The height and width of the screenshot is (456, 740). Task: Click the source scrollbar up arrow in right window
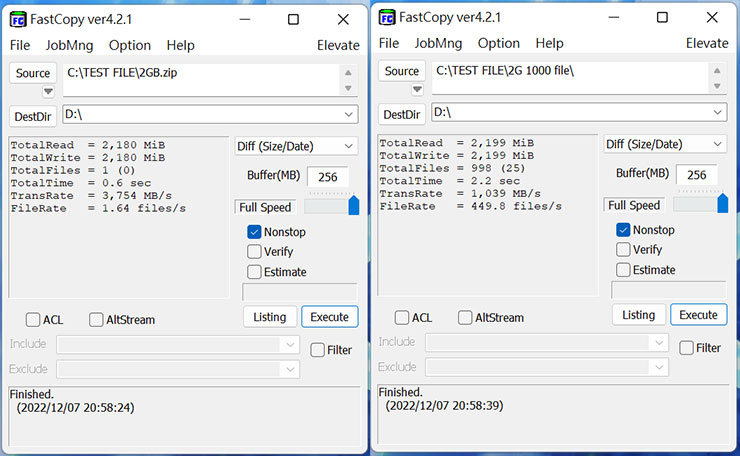(717, 71)
